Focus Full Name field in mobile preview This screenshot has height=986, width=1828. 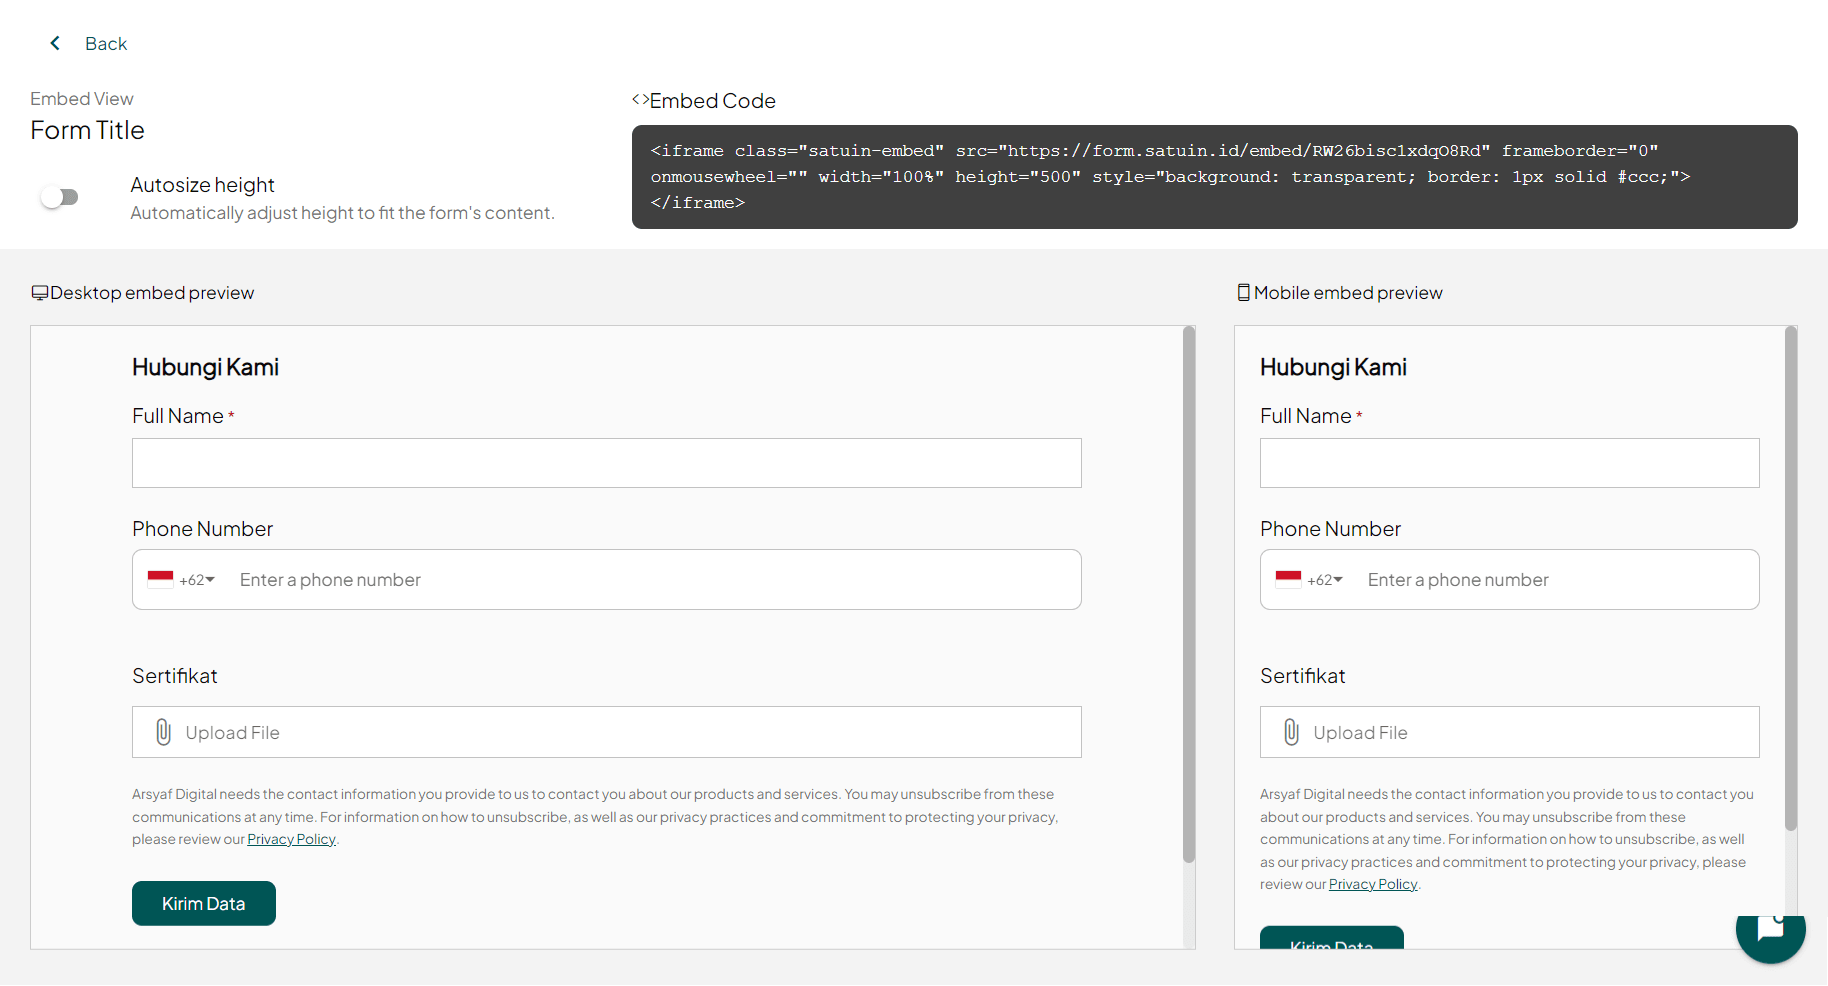point(1509,463)
